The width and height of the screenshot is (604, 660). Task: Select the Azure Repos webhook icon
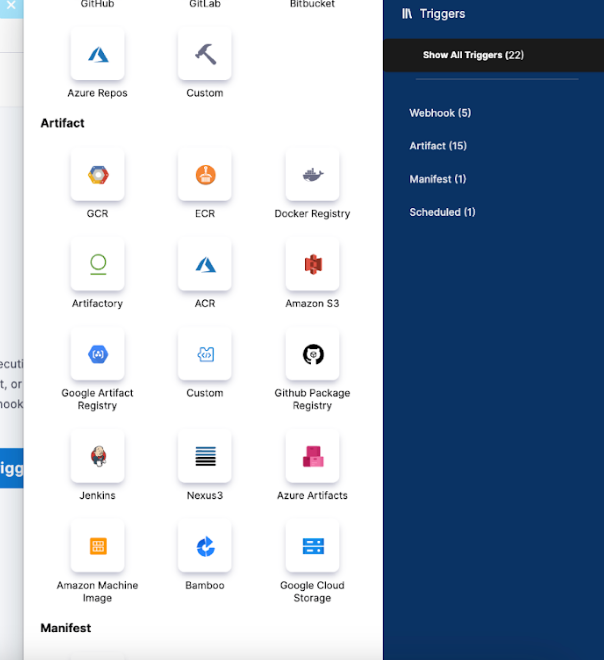[x=98, y=55]
